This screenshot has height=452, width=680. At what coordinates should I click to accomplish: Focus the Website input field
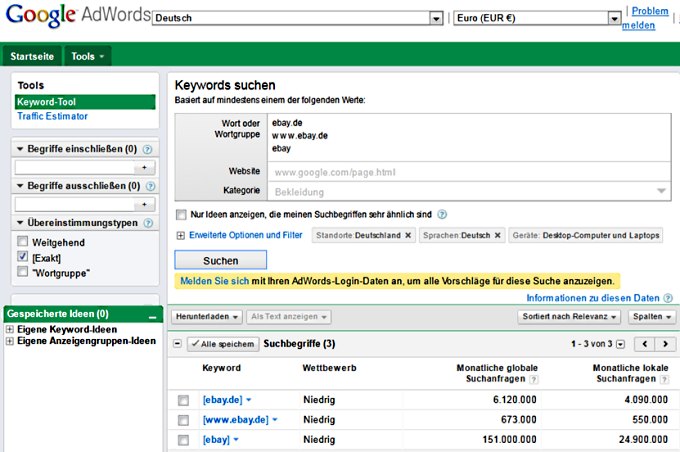469,172
